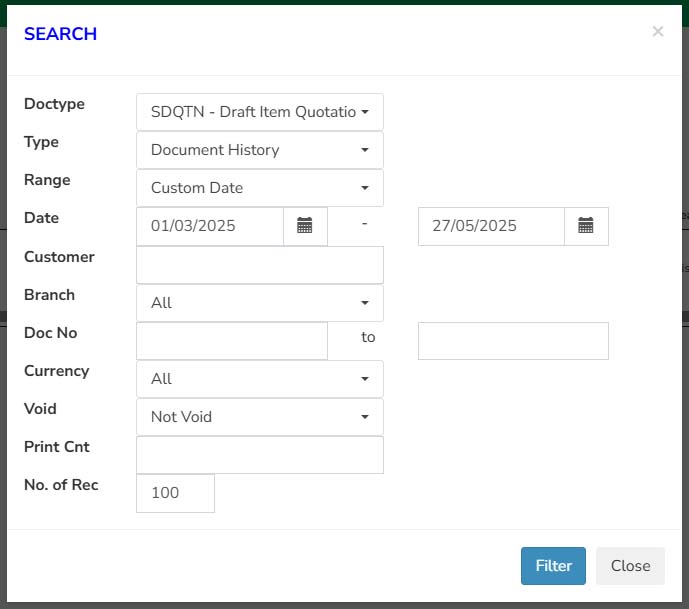Viewport: 689px width, 609px height.
Task: Click the No. of Rec field
Action: 175,493
